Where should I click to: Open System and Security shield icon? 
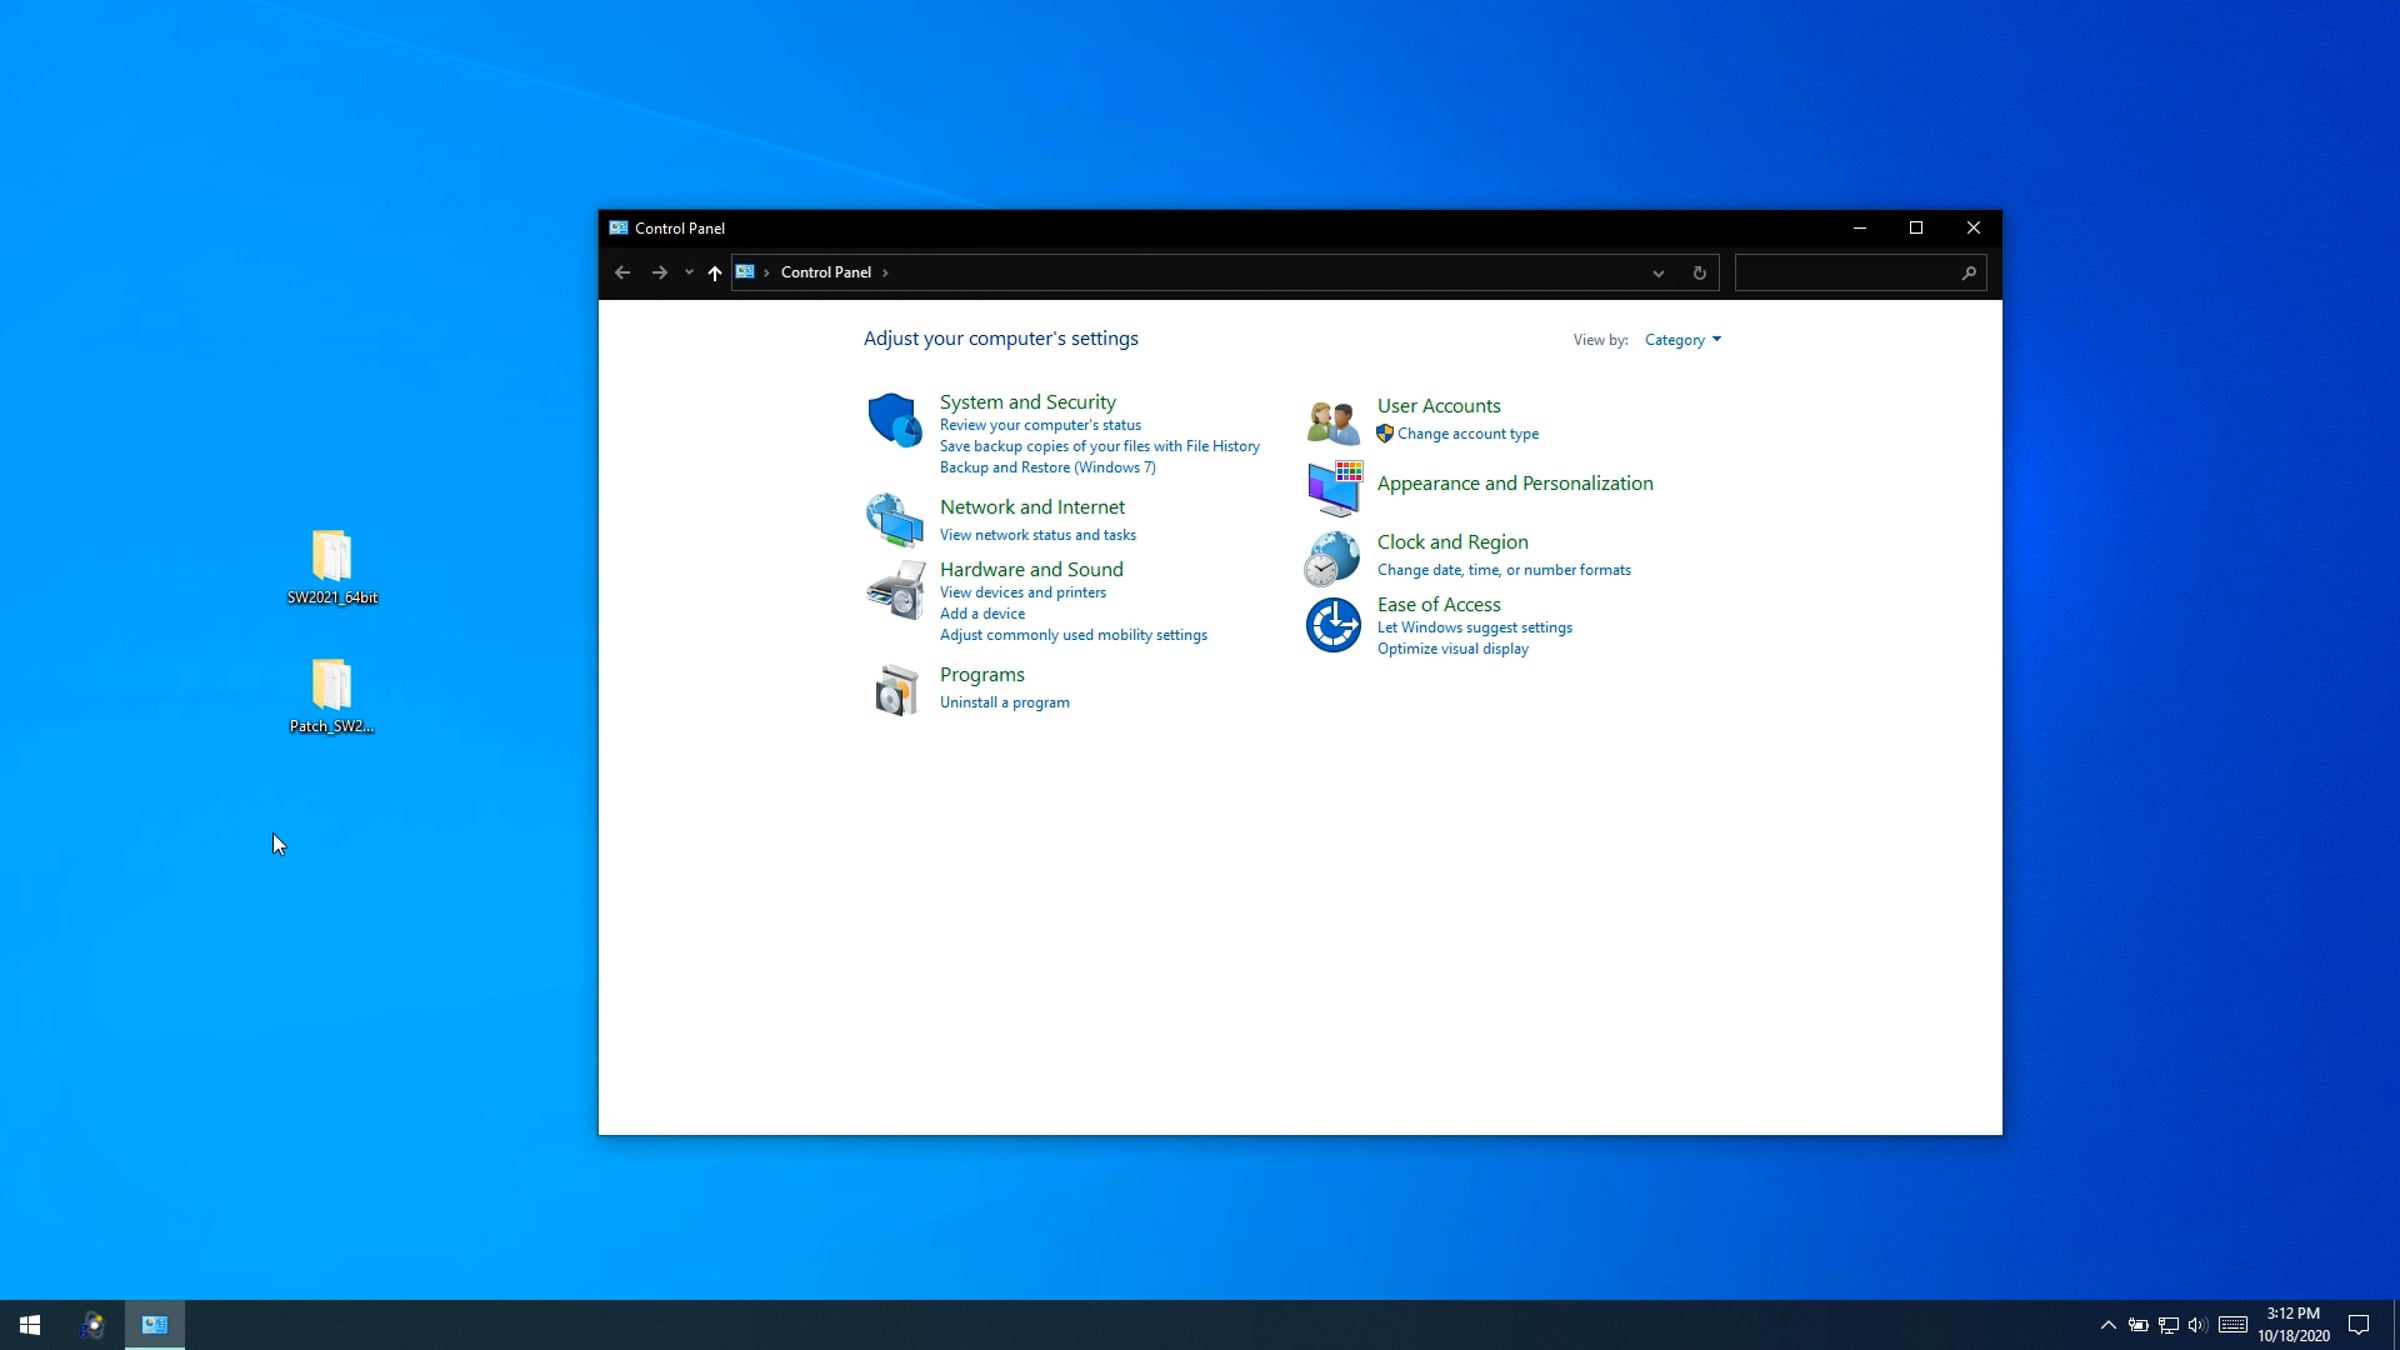(x=894, y=420)
